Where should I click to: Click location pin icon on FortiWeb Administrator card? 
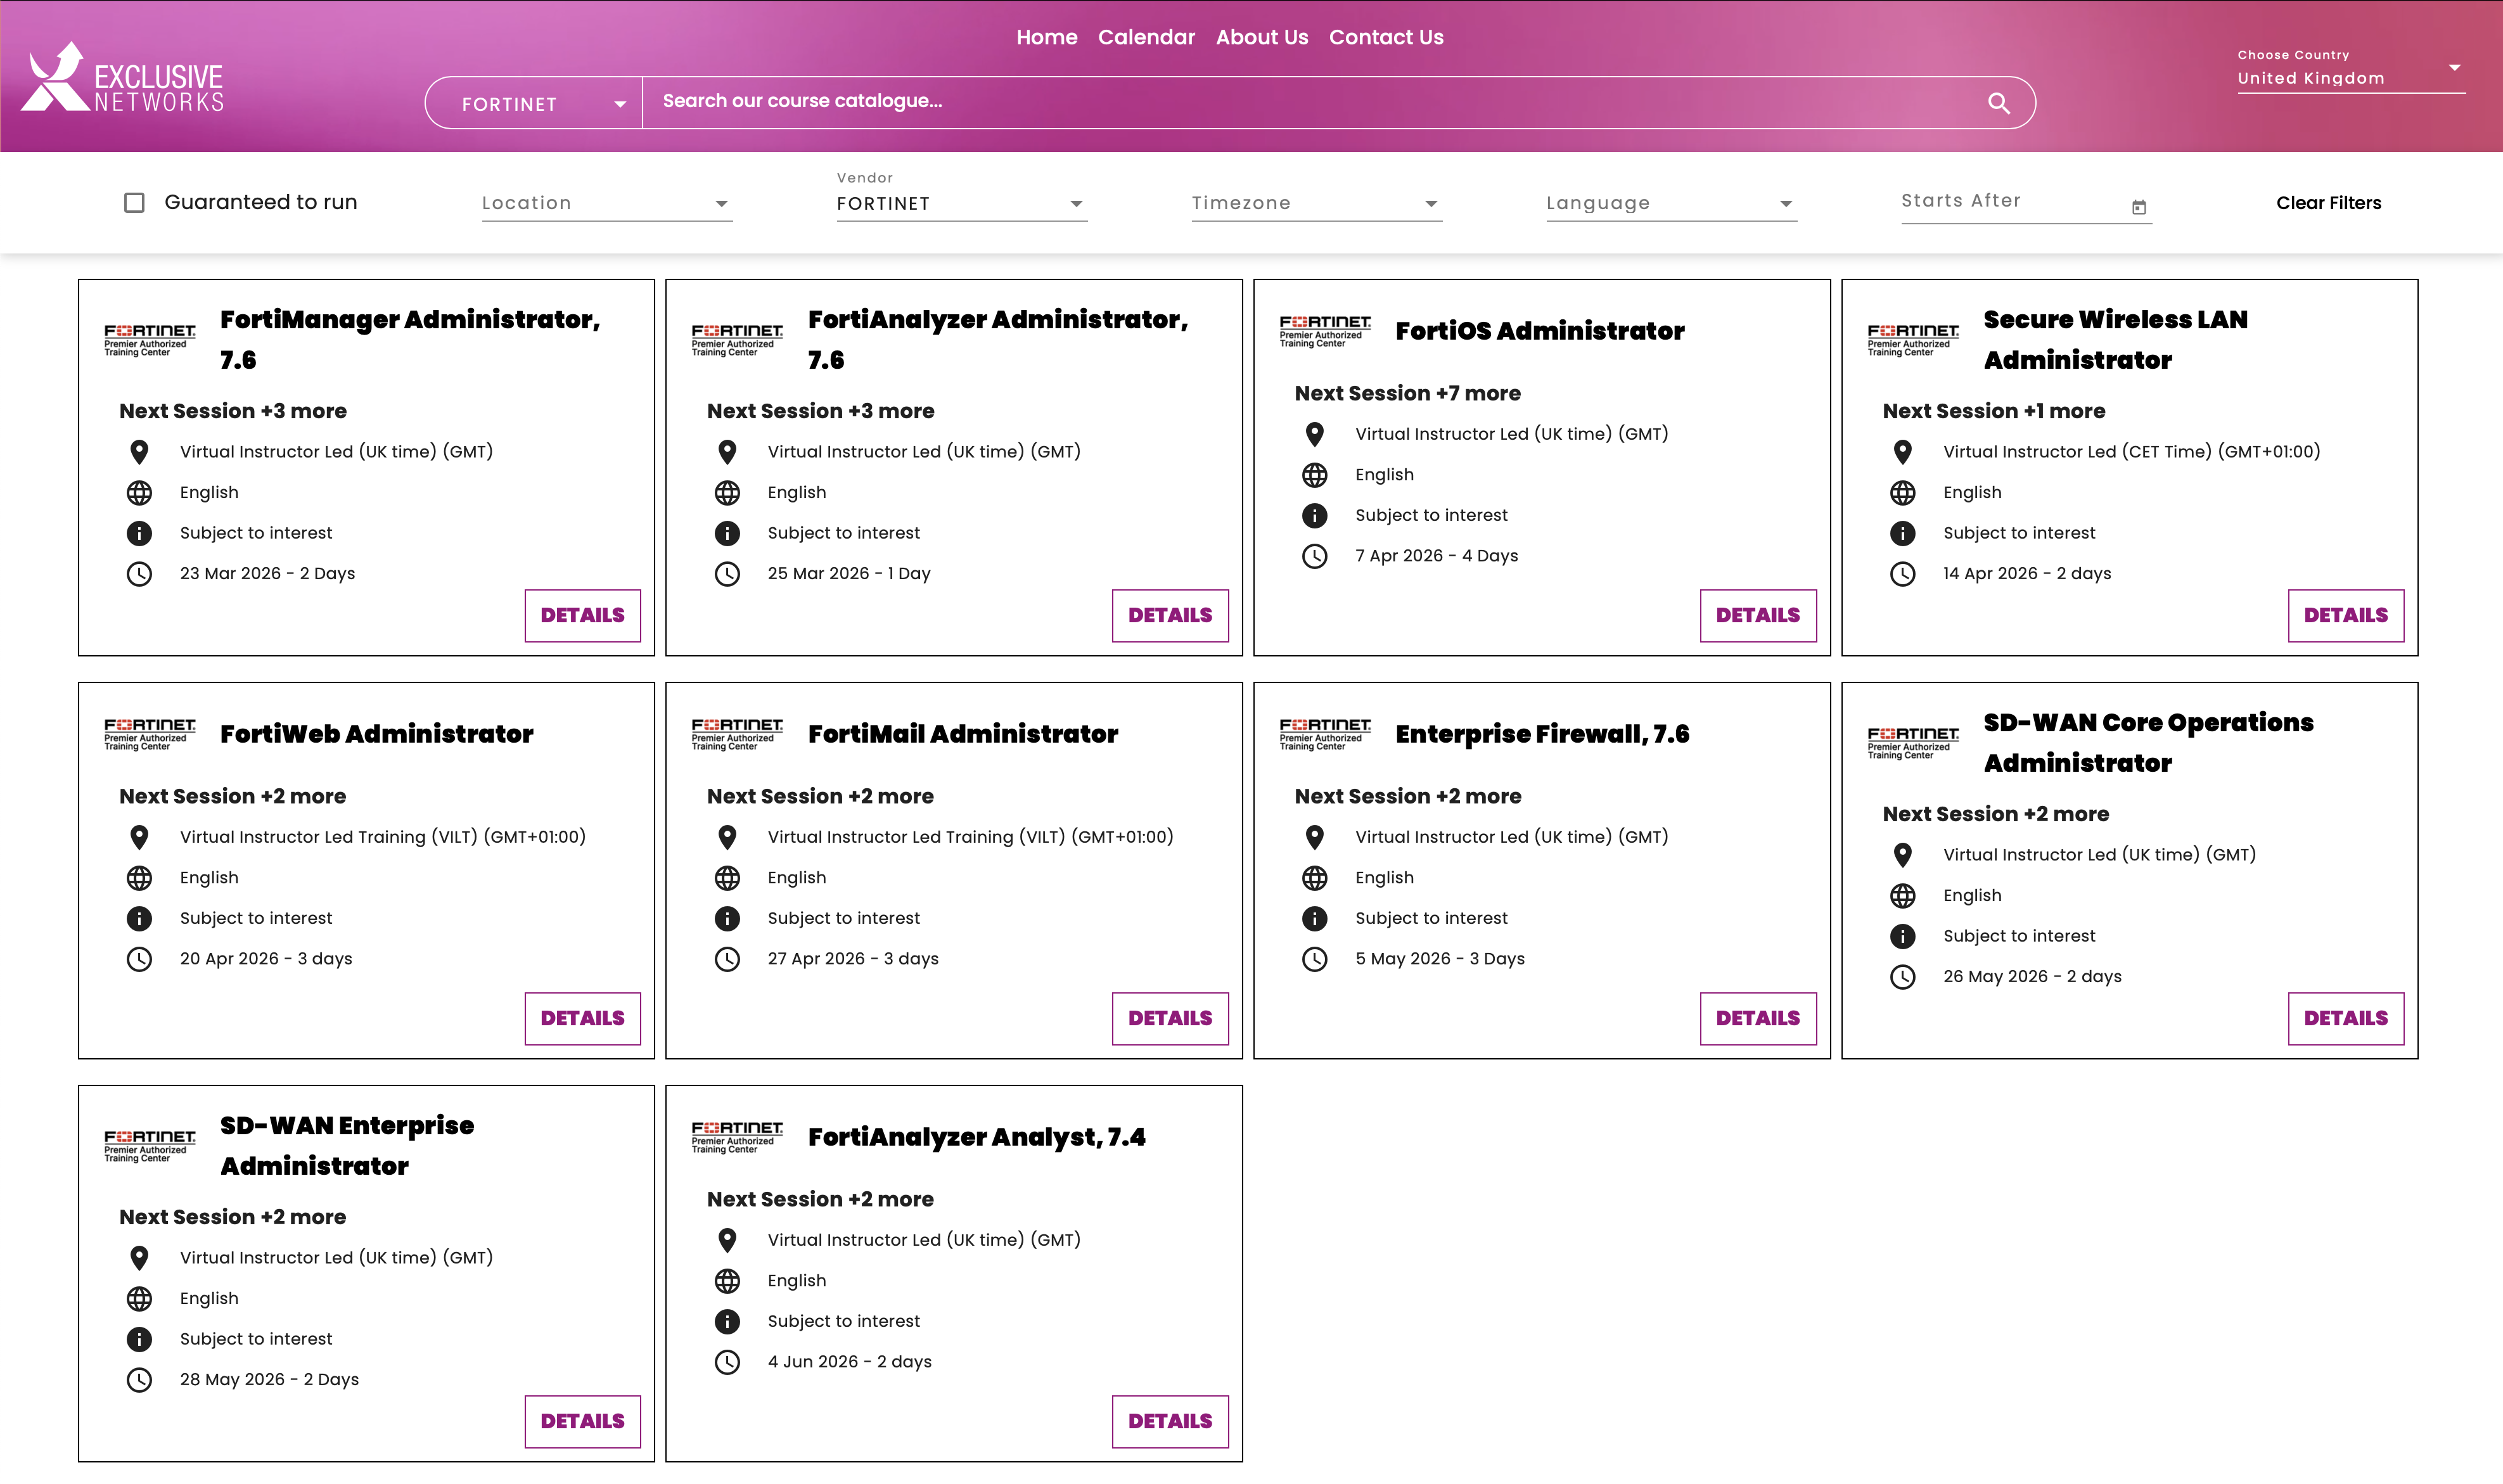pyautogui.click(x=139, y=837)
